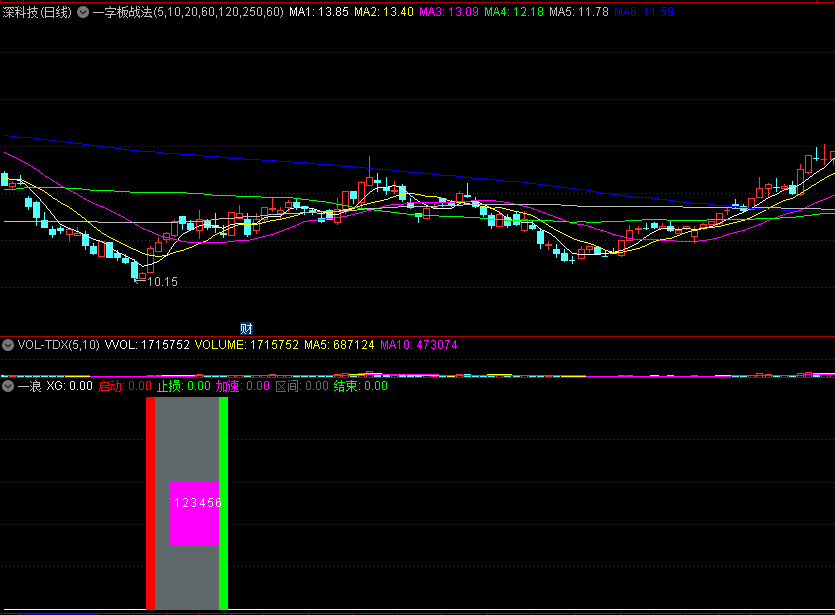Select the green 结束: 0.00 label
The width and height of the screenshot is (835, 615).
[361, 386]
